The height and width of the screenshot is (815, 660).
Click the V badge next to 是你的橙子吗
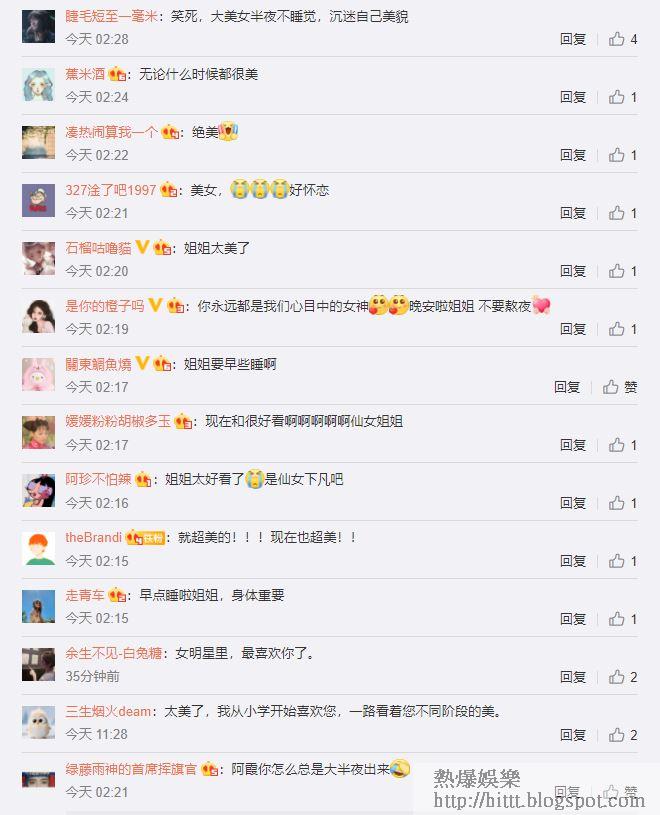point(155,305)
